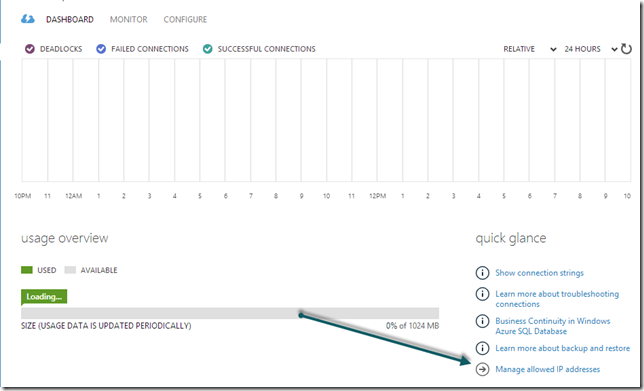
Task: Open the 24 Hours time range dropdown
Action: [x=591, y=49]
